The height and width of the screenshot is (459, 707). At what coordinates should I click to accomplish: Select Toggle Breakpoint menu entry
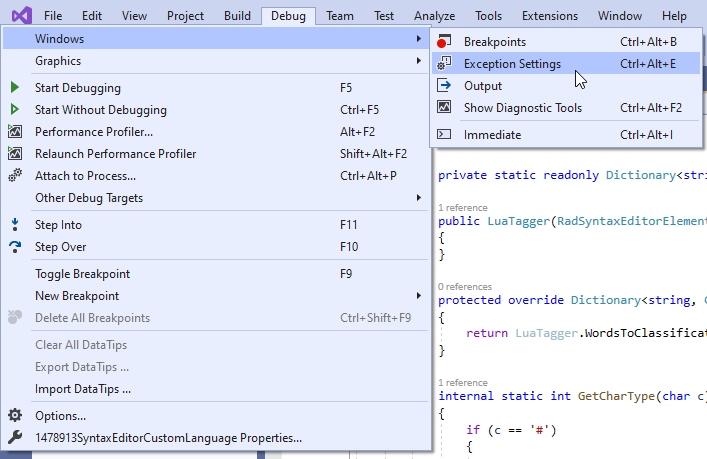82,274
